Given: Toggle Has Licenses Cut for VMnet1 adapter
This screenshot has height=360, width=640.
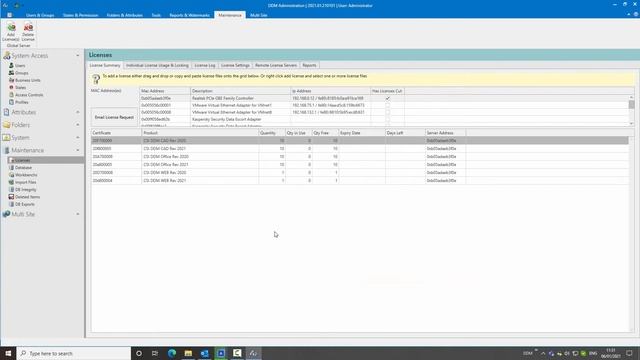Looking at the screenshot, I should (x=387, y=105).
